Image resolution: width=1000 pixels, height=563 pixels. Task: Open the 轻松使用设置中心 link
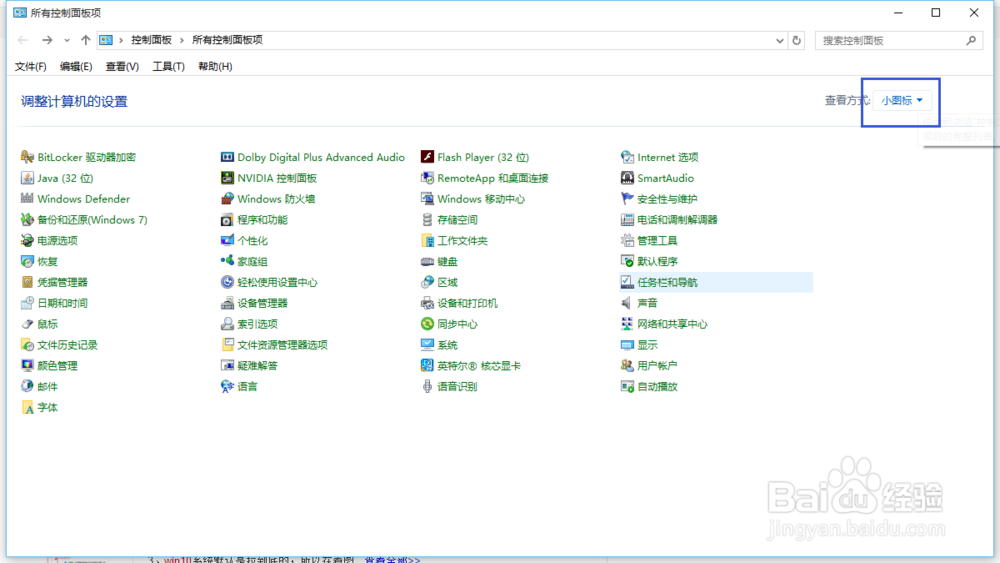coord(277,282)
